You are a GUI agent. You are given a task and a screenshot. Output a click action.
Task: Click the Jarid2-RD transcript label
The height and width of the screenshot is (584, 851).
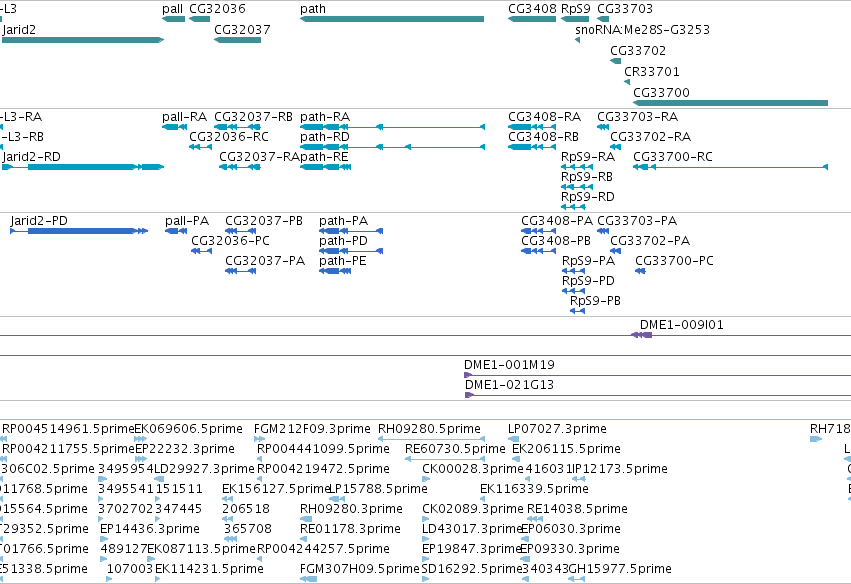[31, 157]
